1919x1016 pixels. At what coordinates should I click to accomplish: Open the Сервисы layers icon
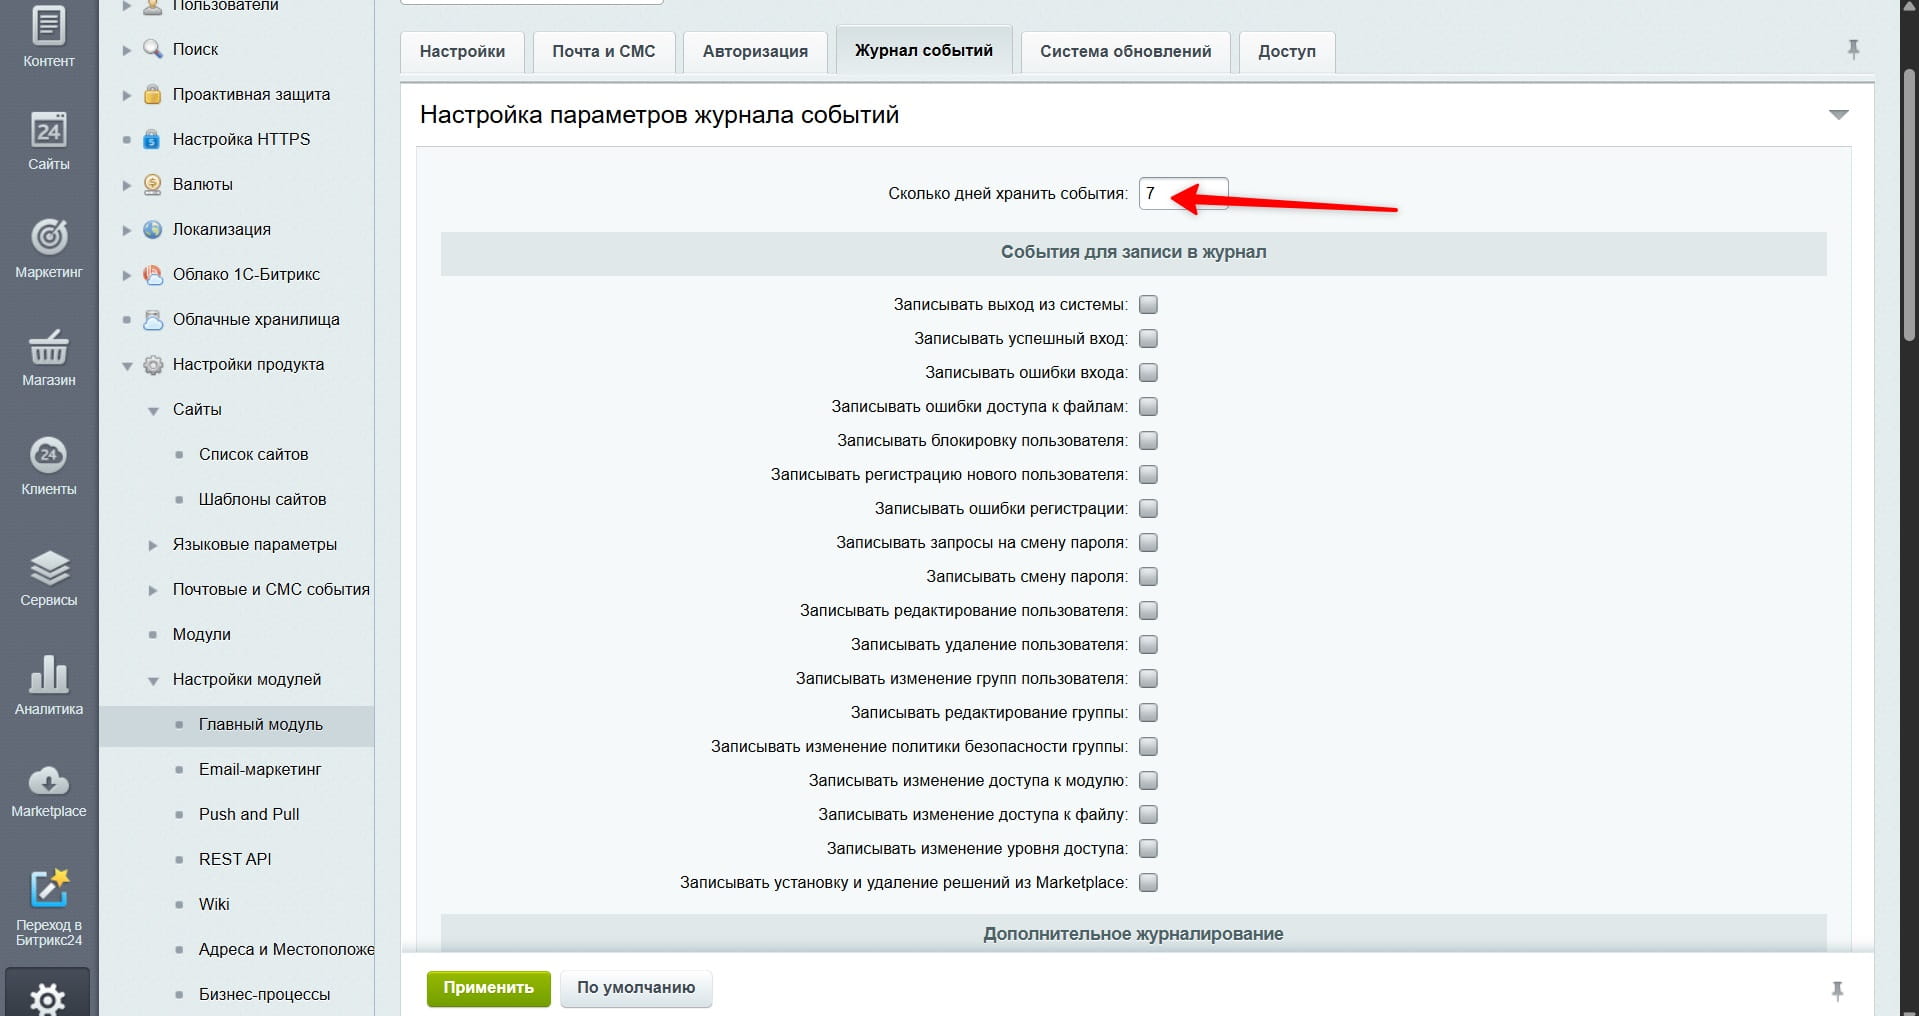[x=48, y=568]
